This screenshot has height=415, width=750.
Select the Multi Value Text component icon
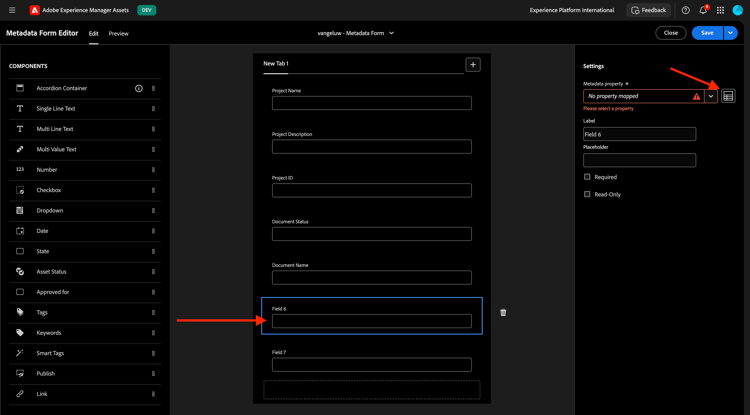pyautogui.click(x=20, y=149)
